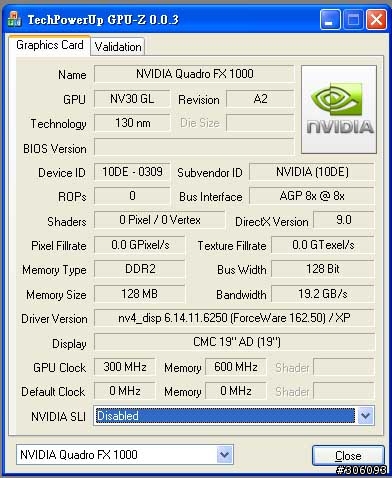Image resolution: width=392 pixels, height=478 pixels.
Task: Click the Driver Version label
Action: pyautogui.click(x=54, y=319)
